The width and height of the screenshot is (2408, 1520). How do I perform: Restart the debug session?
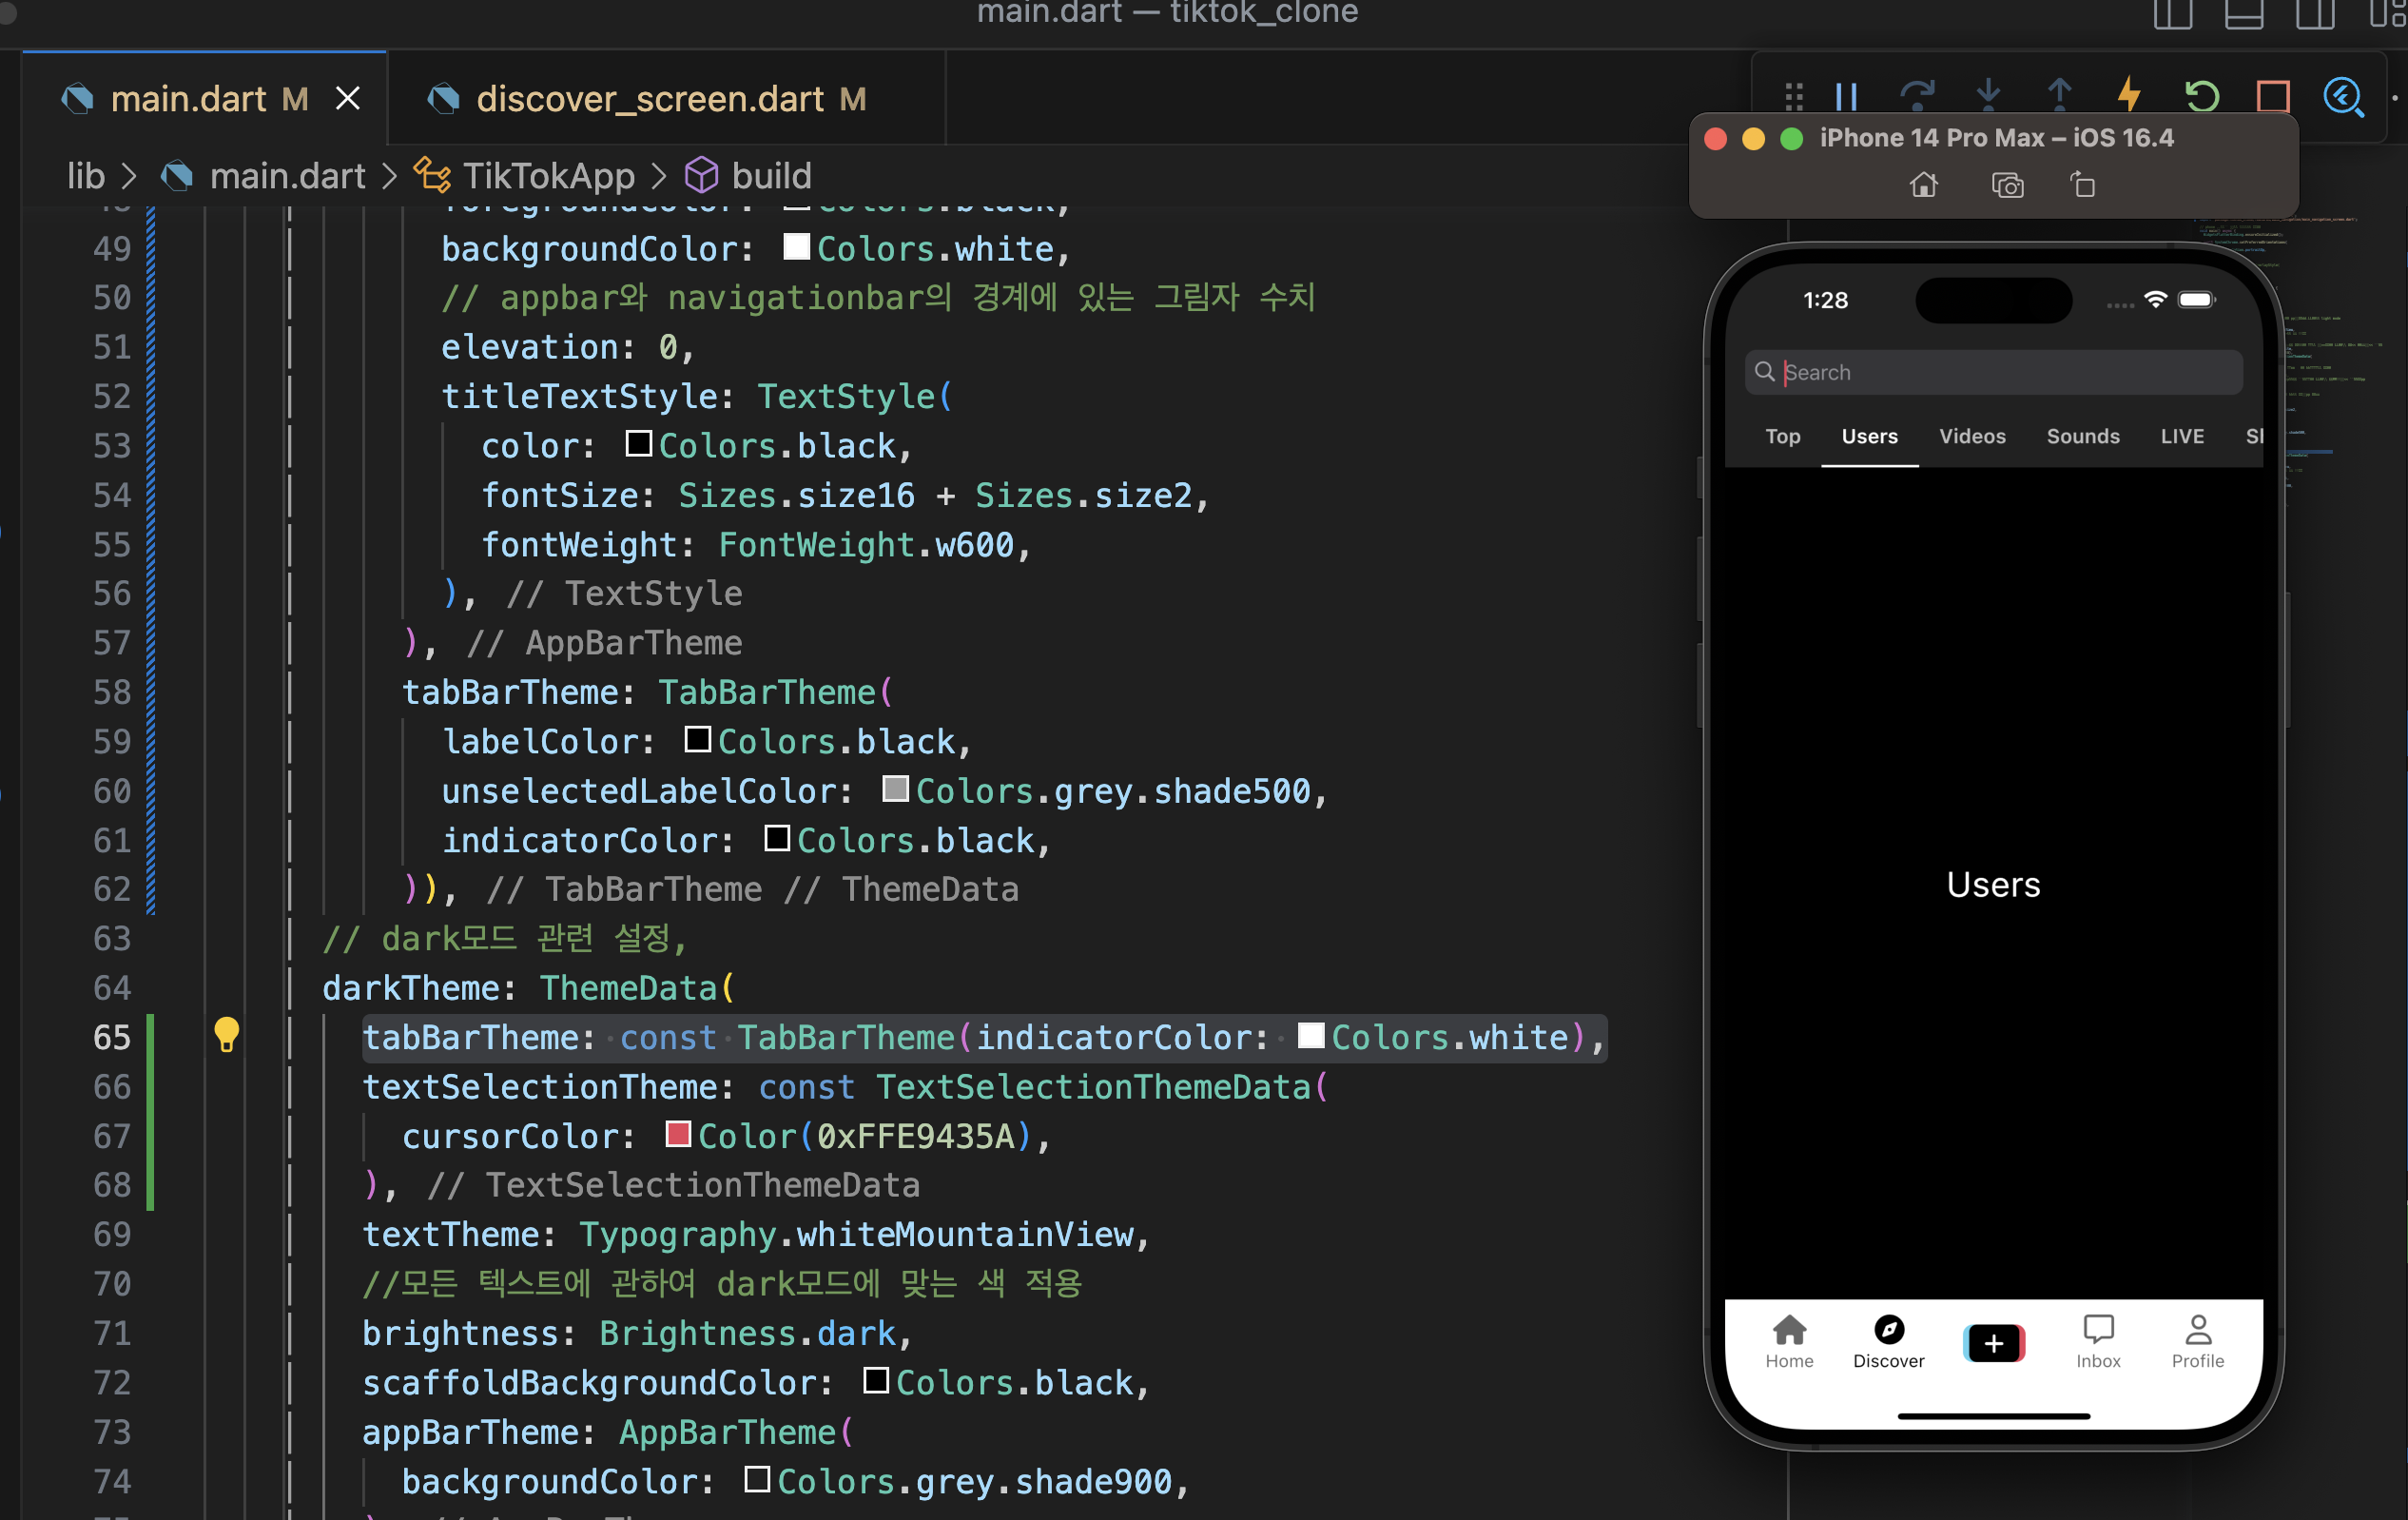pyautogui.click(x=2201, y=97)
